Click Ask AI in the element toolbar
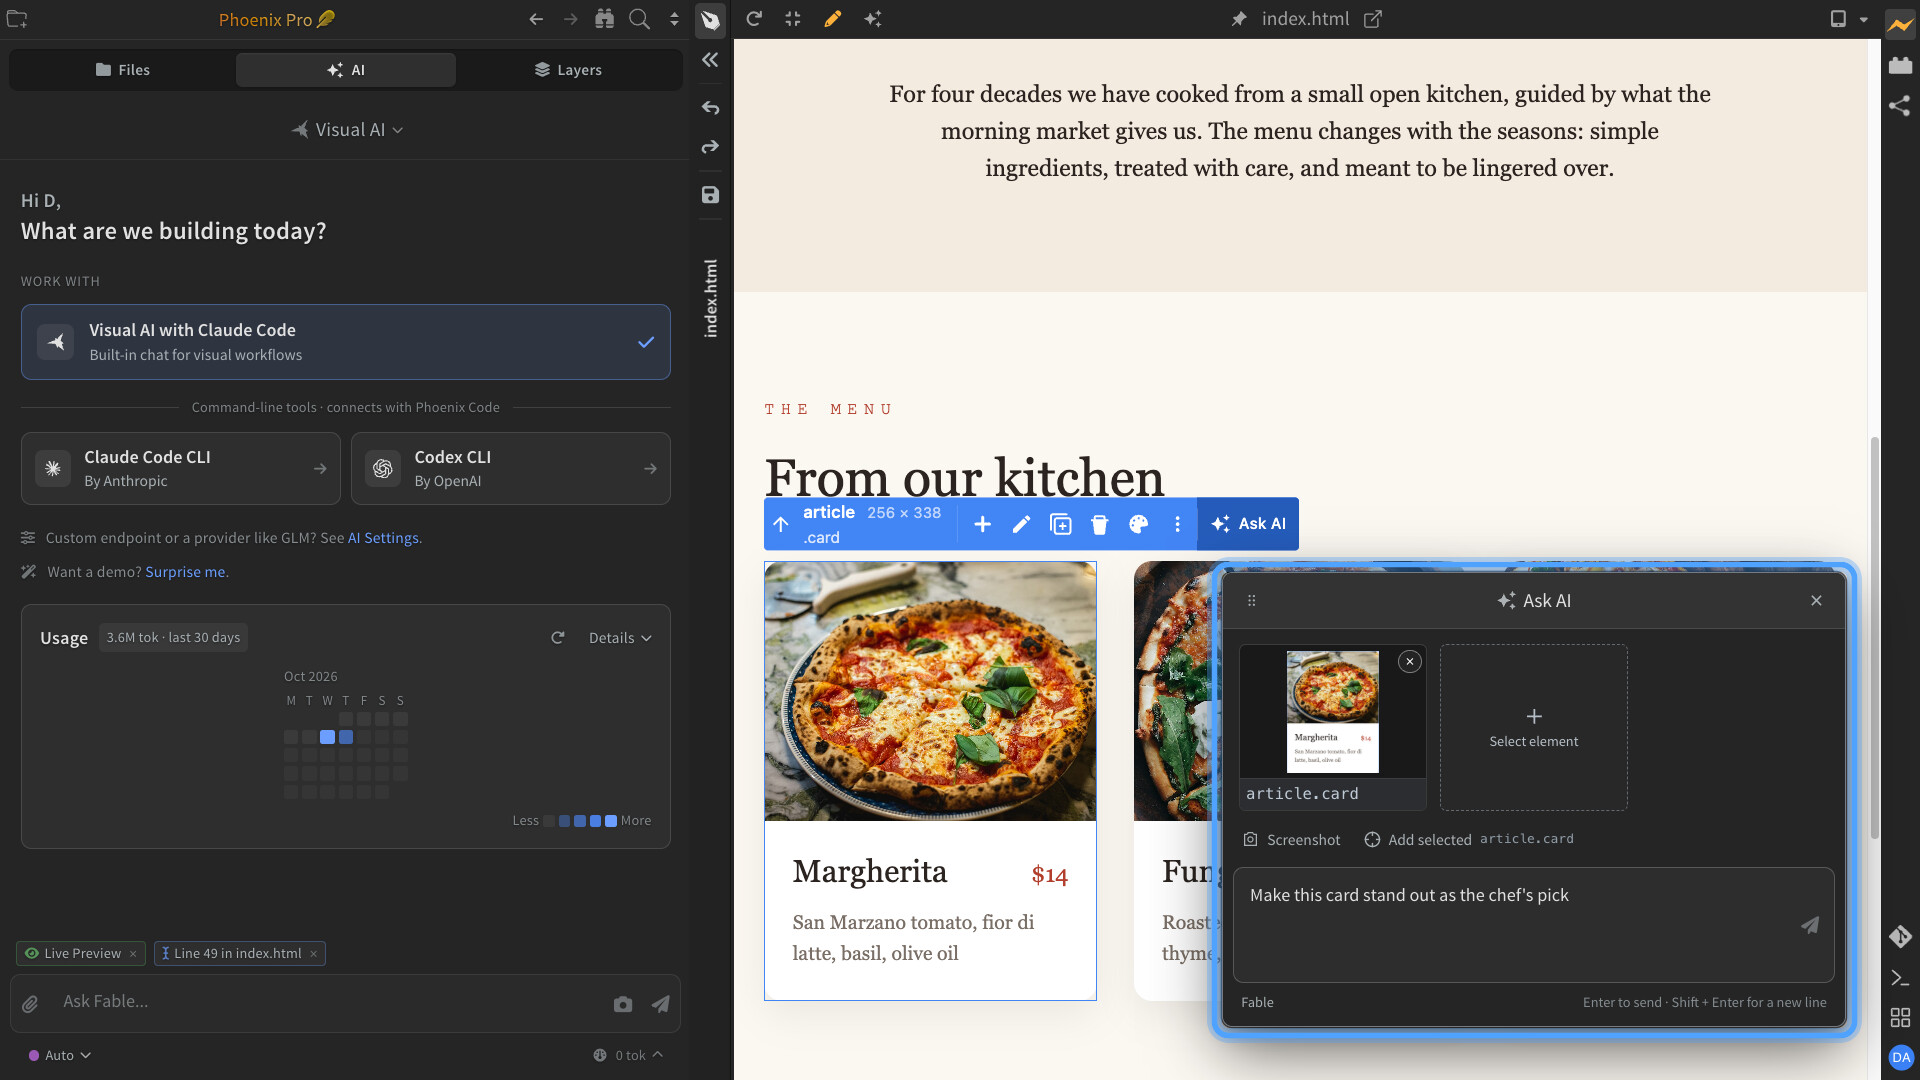Image resolution: width=1920 pixels, height=1080 pixels. coord(1248,524)
